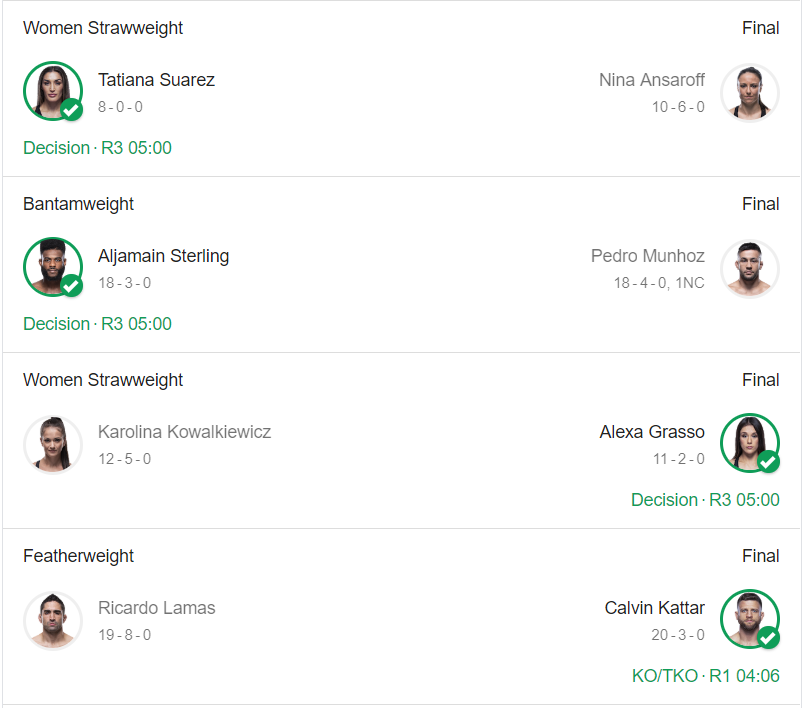This screenshot has width=804, height=708.
Task: Select Ricardo Lamas's name
Action: pyautogui.click(x=156, y=608)
